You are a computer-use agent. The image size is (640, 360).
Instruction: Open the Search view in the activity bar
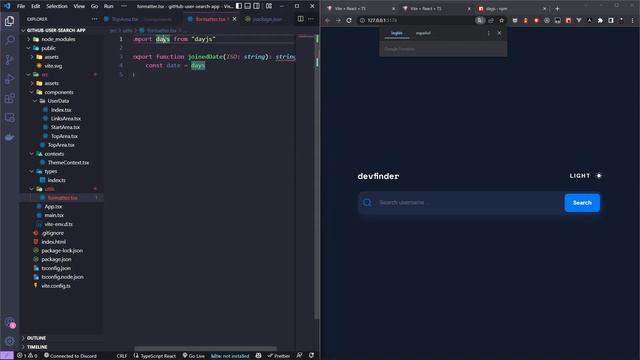(x=9, y=40)
